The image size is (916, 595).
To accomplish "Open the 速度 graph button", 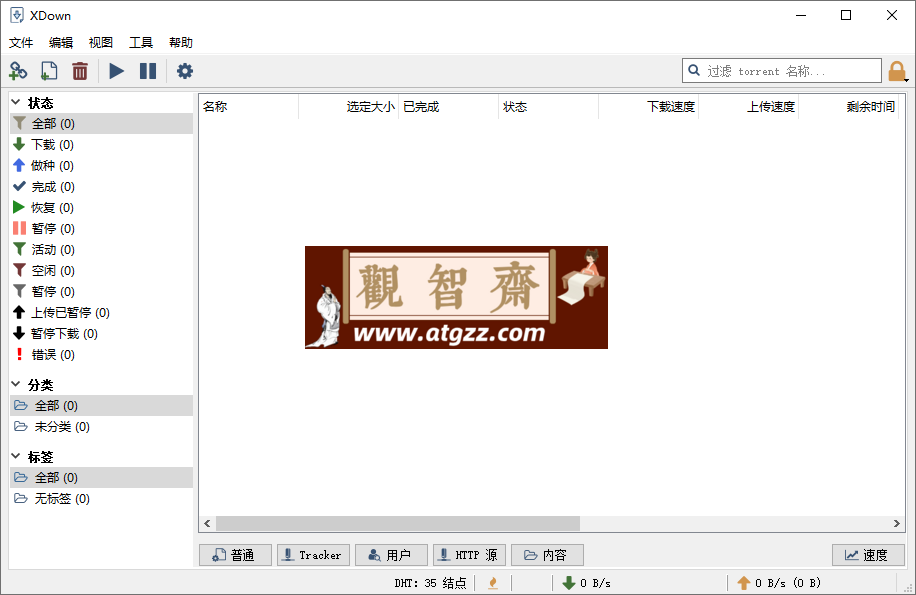I will coord(868,555).
